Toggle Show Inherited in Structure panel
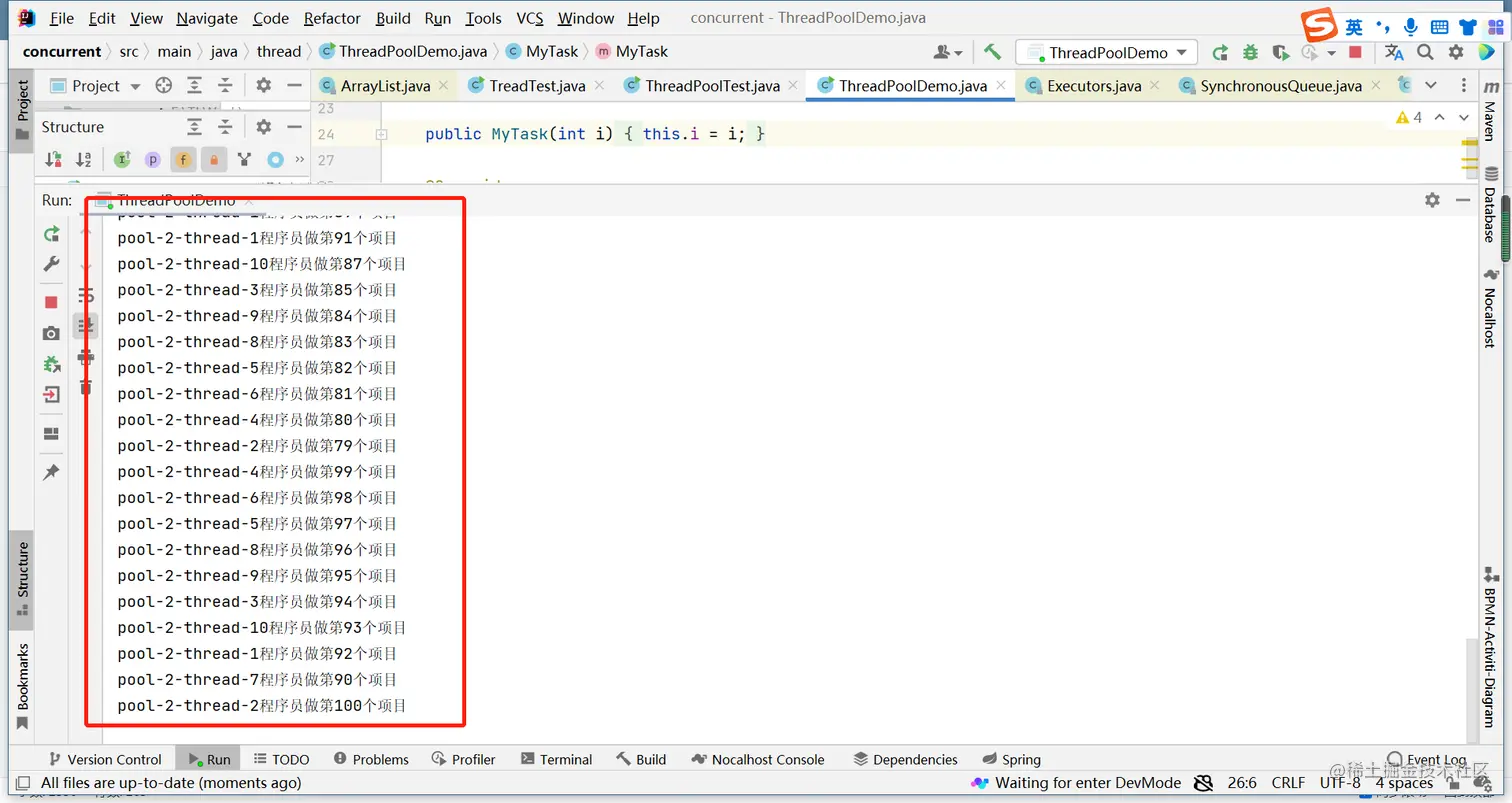The height and width of the screenshot is (803, 1512). 122,159
